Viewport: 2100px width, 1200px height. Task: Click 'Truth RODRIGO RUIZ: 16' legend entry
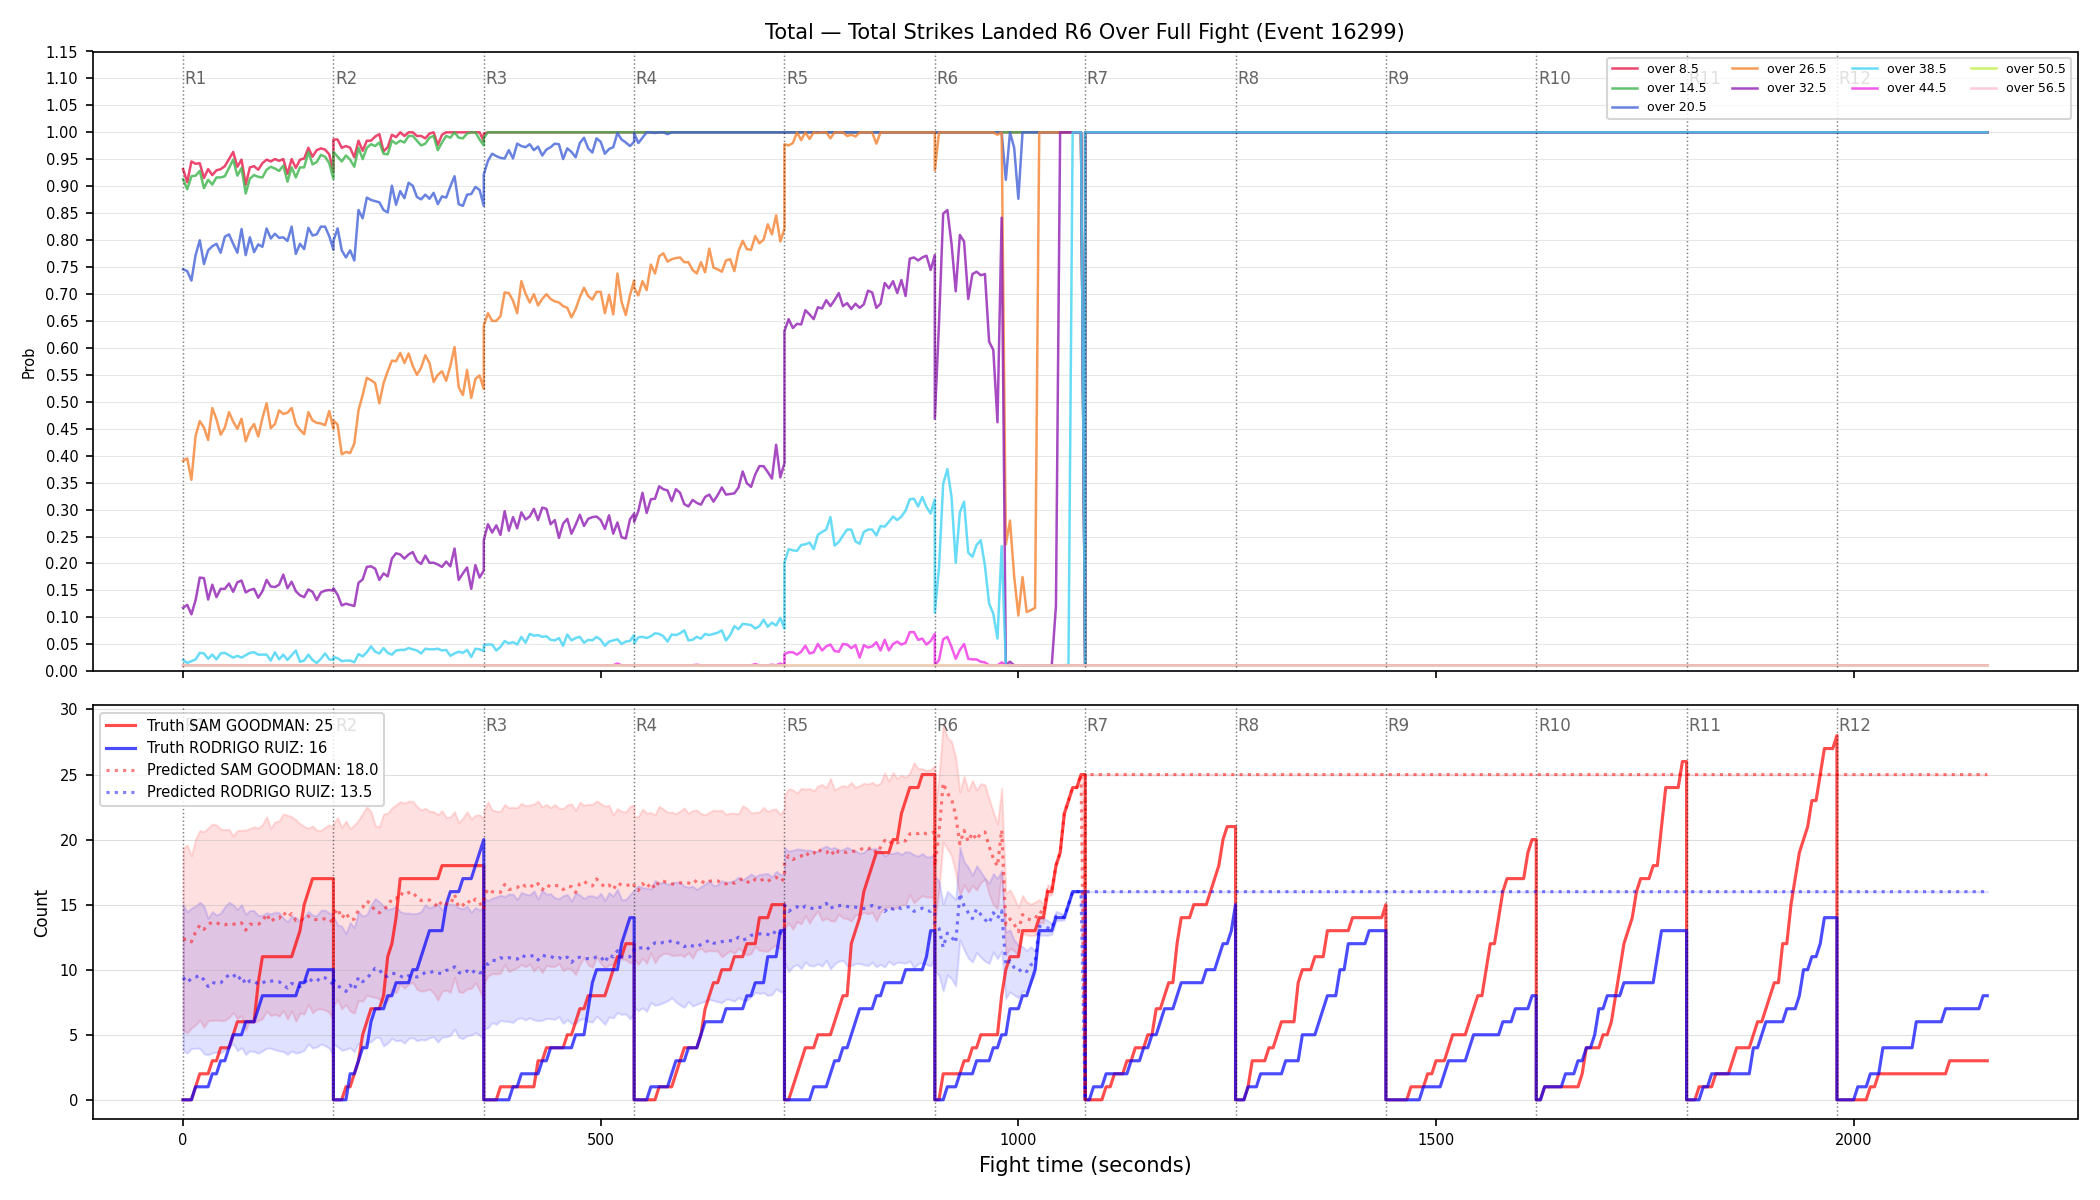pyautogui.click(x=216, y=748)
